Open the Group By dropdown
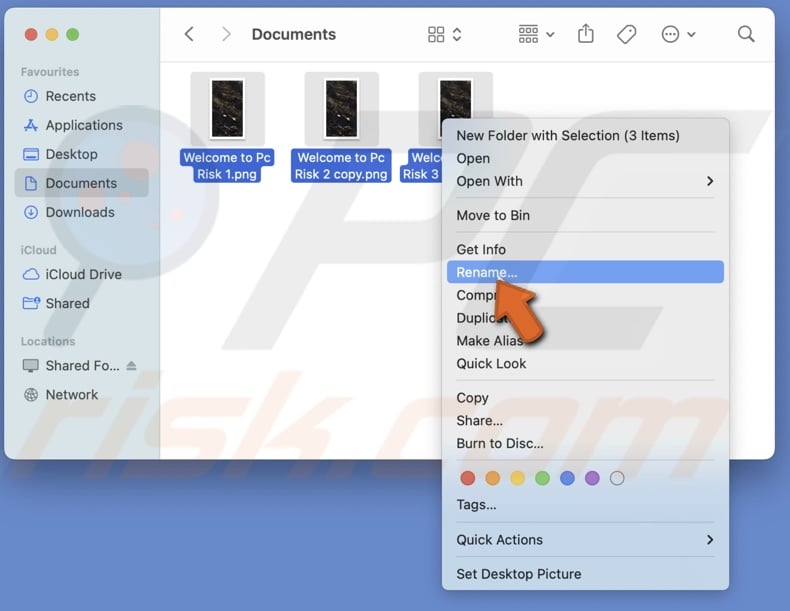The image size is (790, 611). pos(536,34)
